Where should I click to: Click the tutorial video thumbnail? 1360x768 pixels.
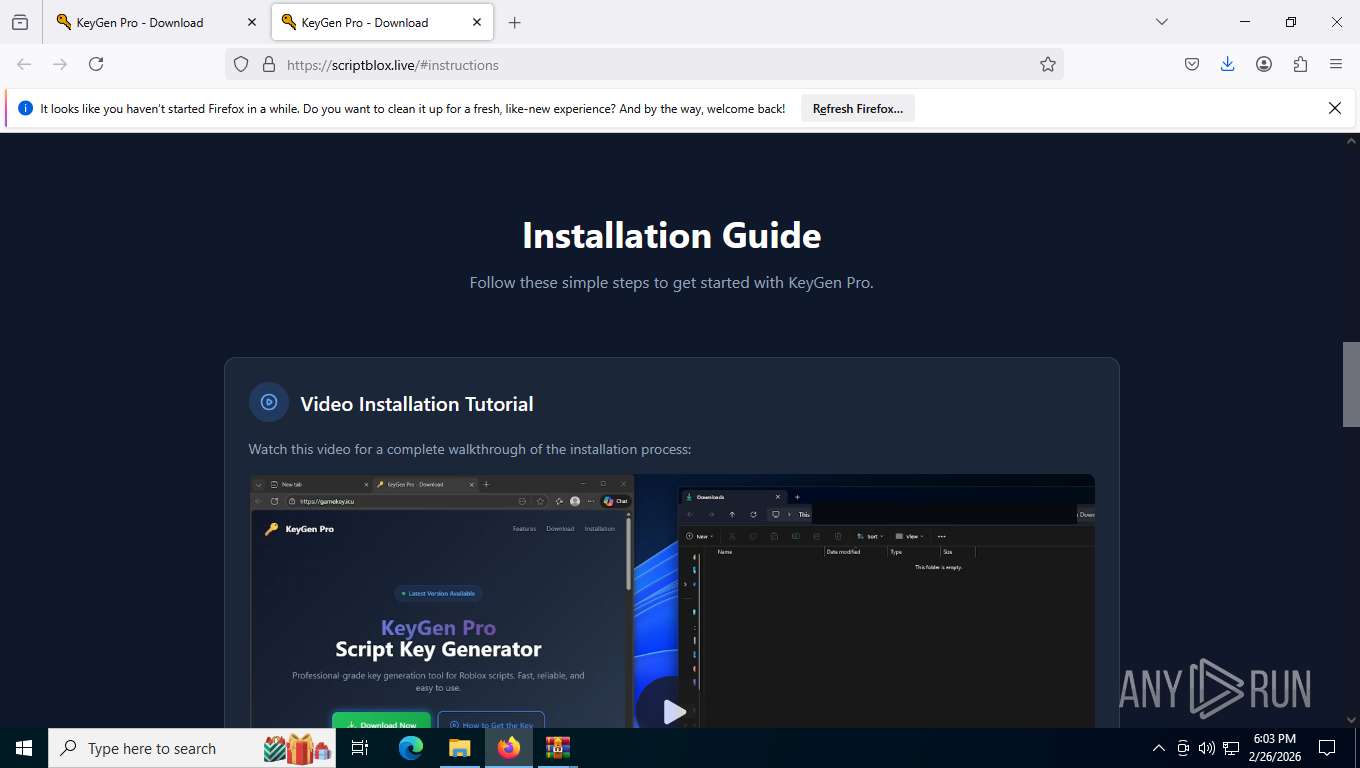tap(672, 601)
